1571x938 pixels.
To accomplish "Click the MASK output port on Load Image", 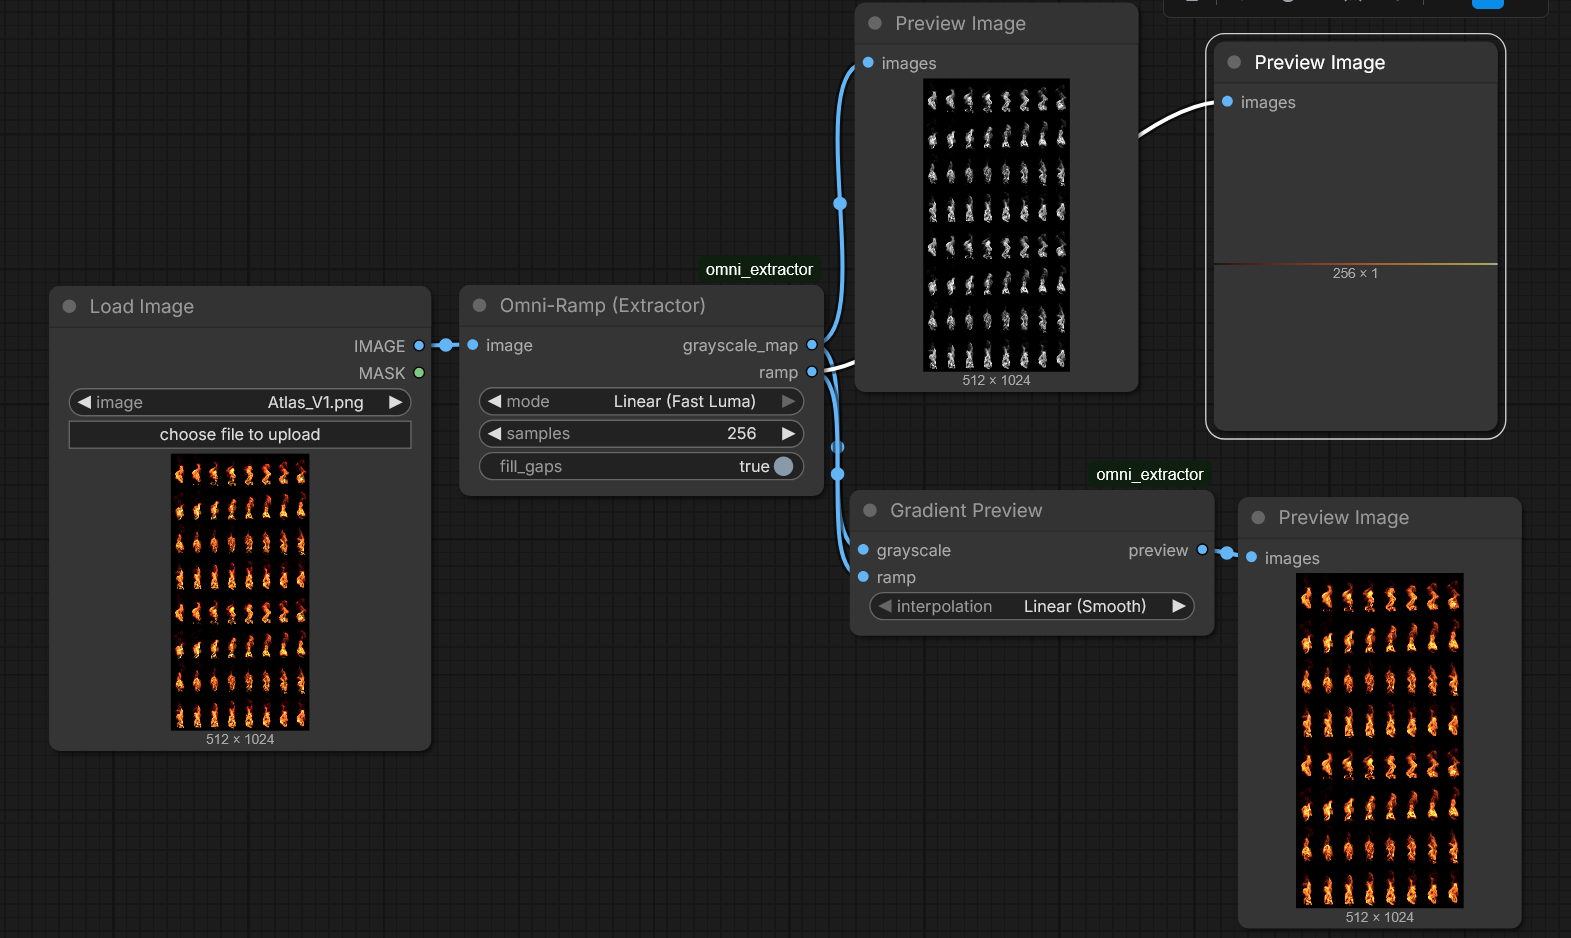I will click(419, 373).
